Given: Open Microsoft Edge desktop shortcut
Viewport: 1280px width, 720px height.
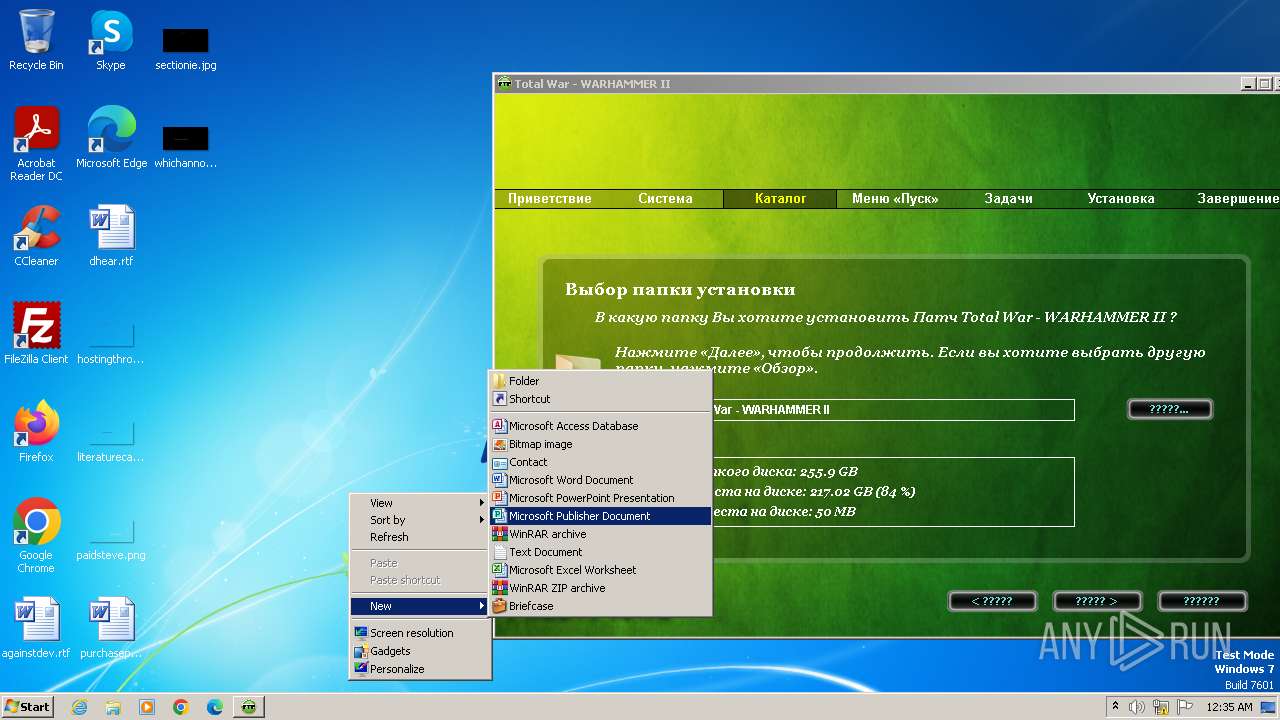Looking at the screenshot, I should (111, 138).
